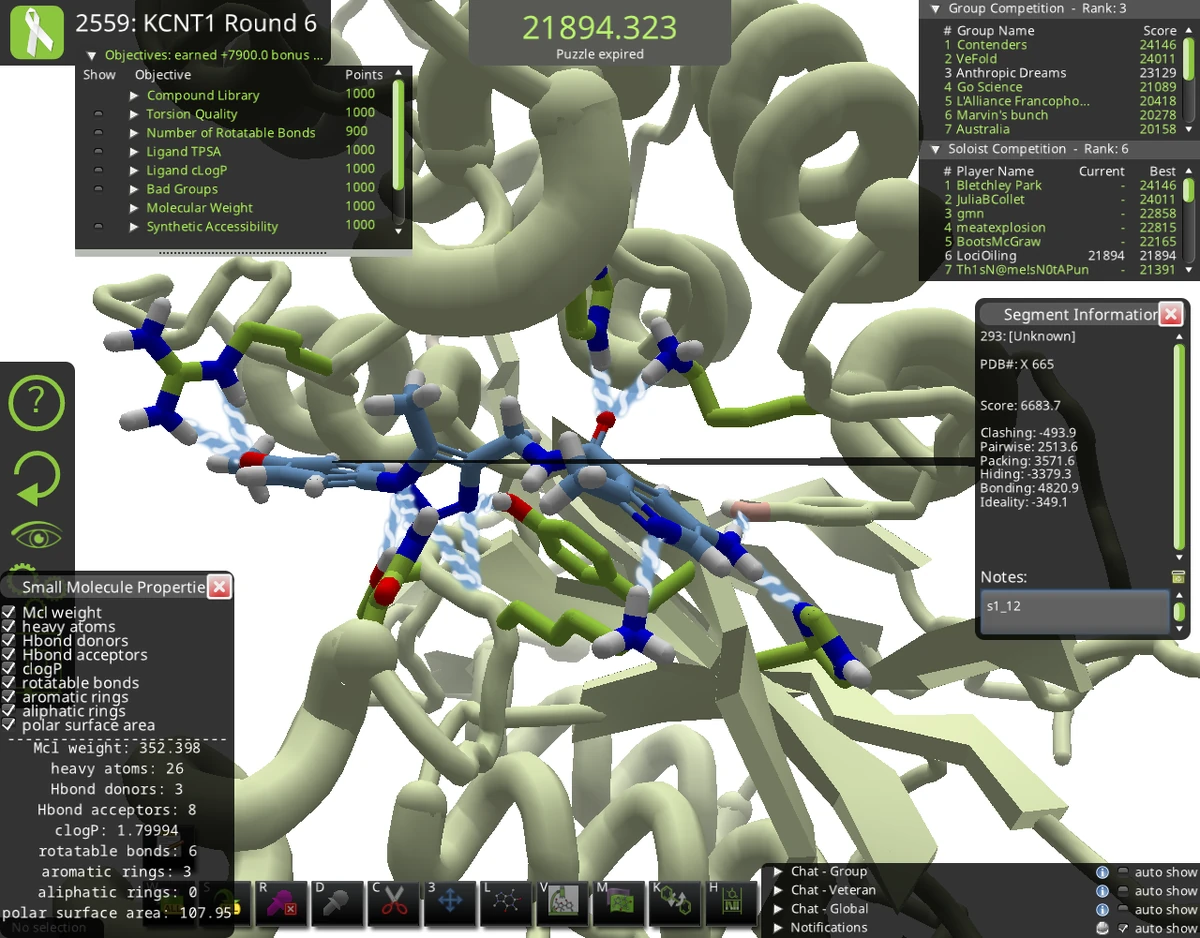This screenshot has width=1200, height=938.
Task: Uncheck the Mcl weight checkbox
Action: point(10,612)
